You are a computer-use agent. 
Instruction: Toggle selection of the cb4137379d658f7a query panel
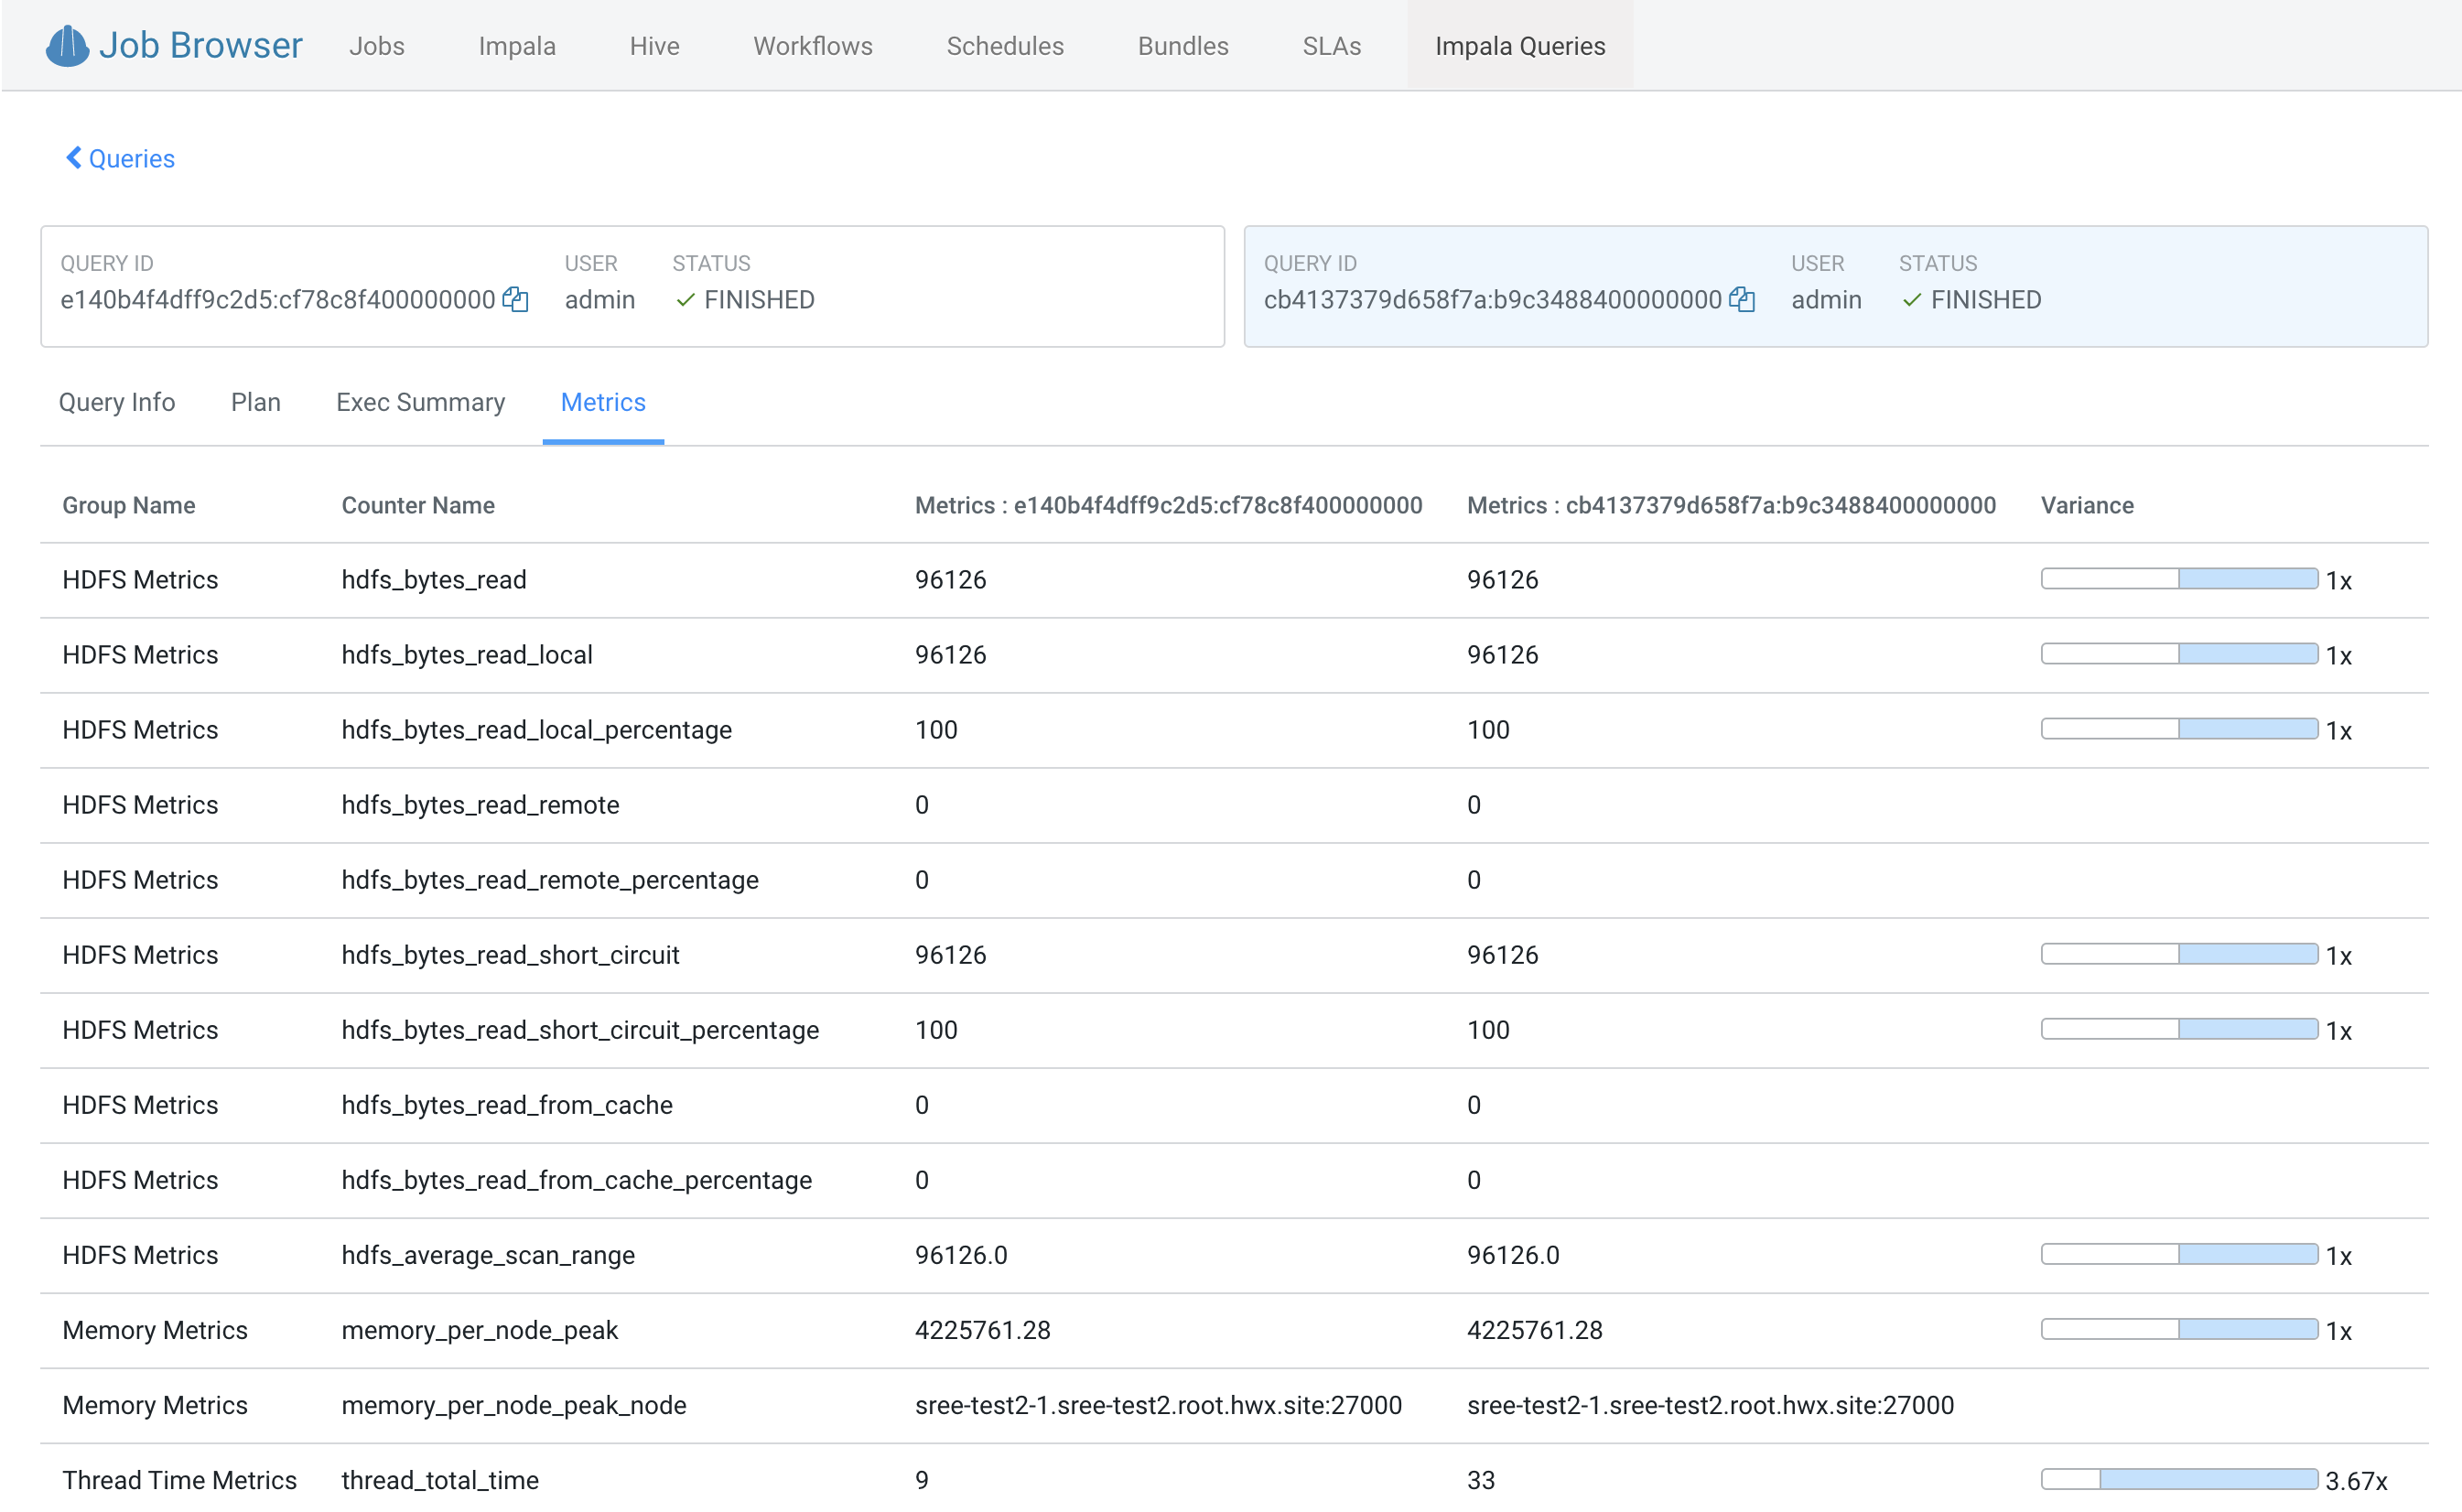1835,286
